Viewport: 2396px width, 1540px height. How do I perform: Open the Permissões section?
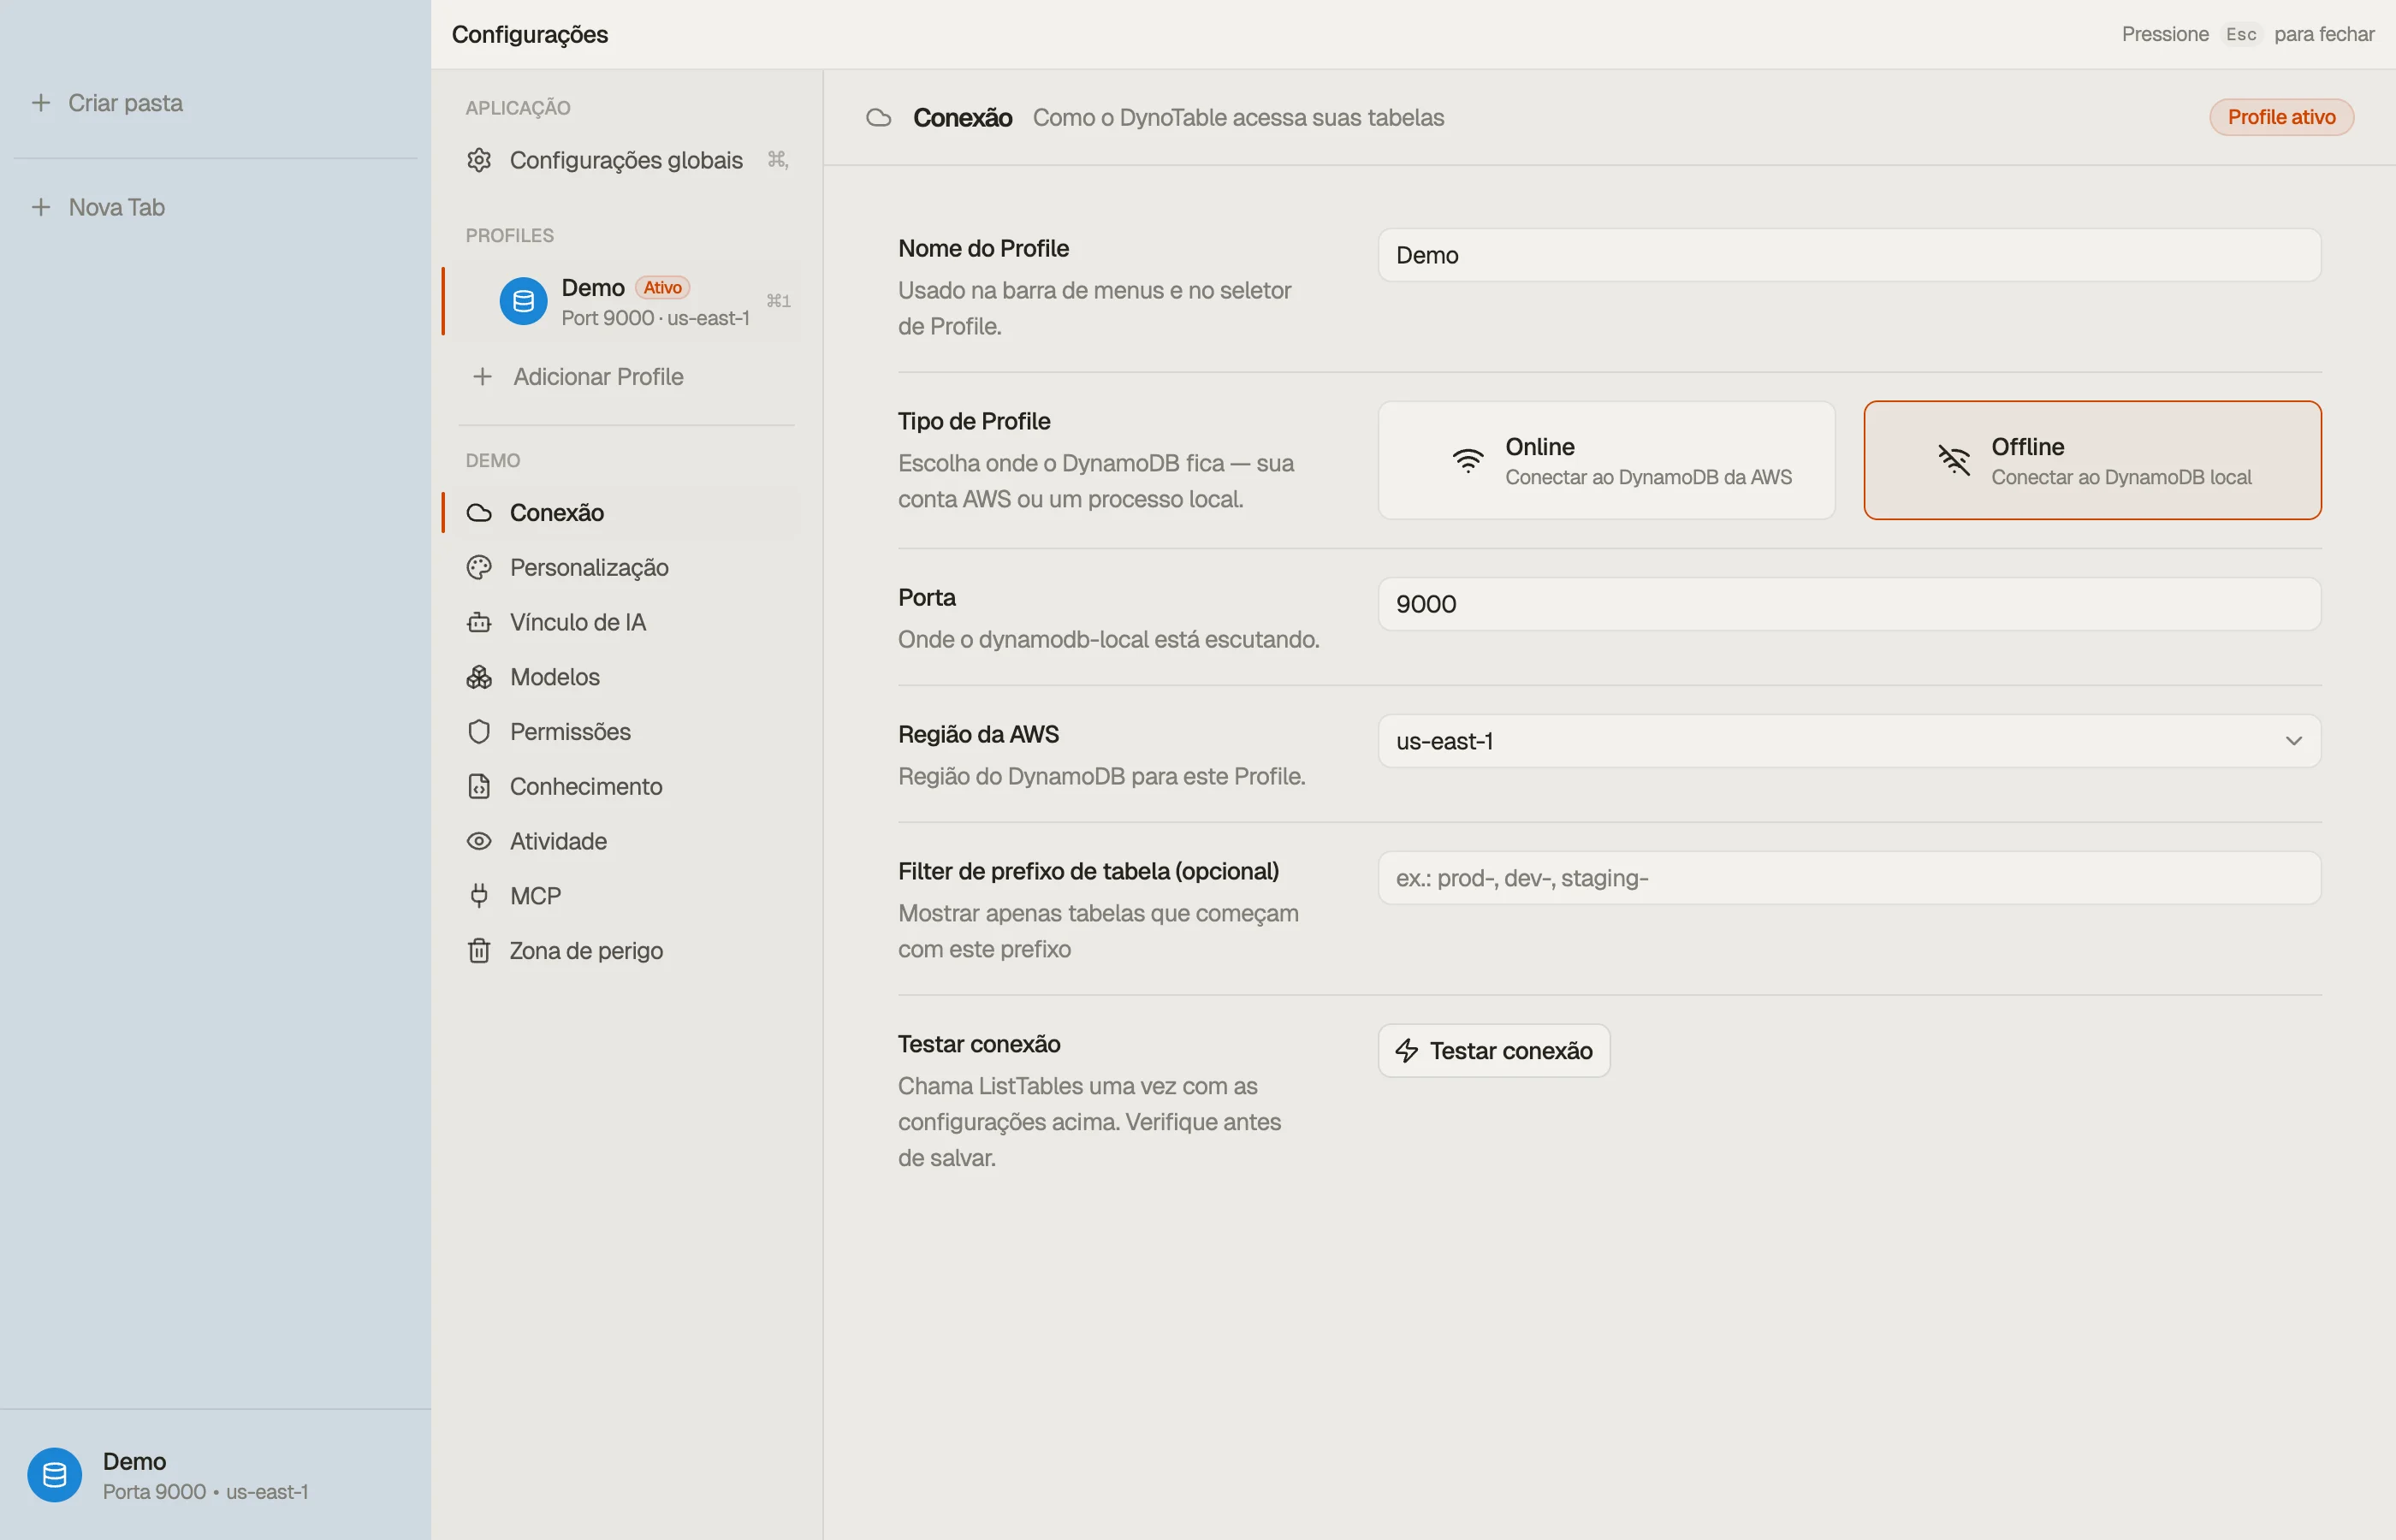pyautogui.click(x=626, y=732)
